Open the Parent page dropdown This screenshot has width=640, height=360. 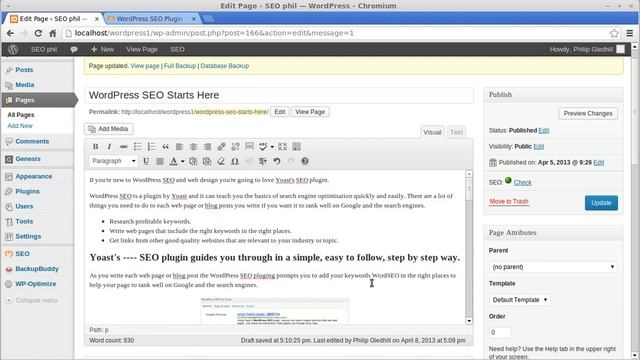pos(553,267)
